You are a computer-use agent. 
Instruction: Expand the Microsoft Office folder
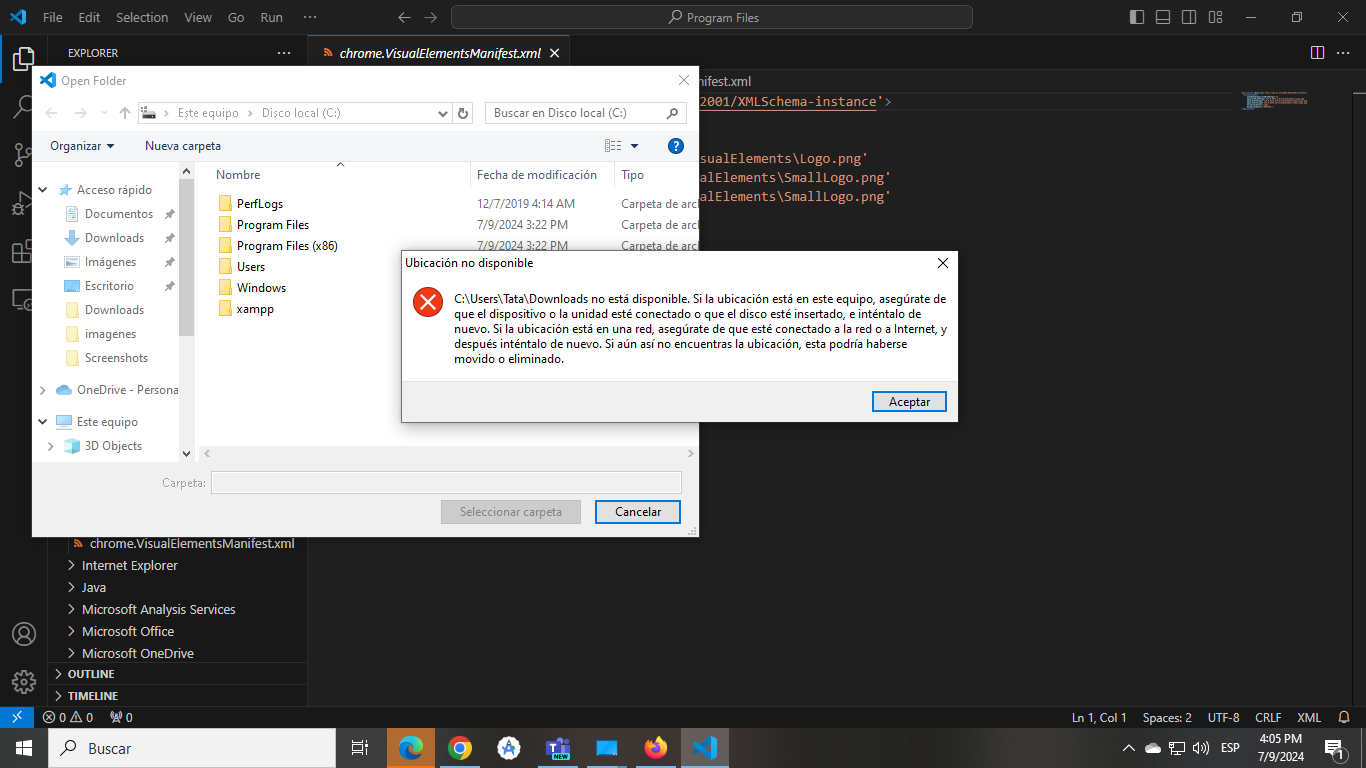point(72,631)
